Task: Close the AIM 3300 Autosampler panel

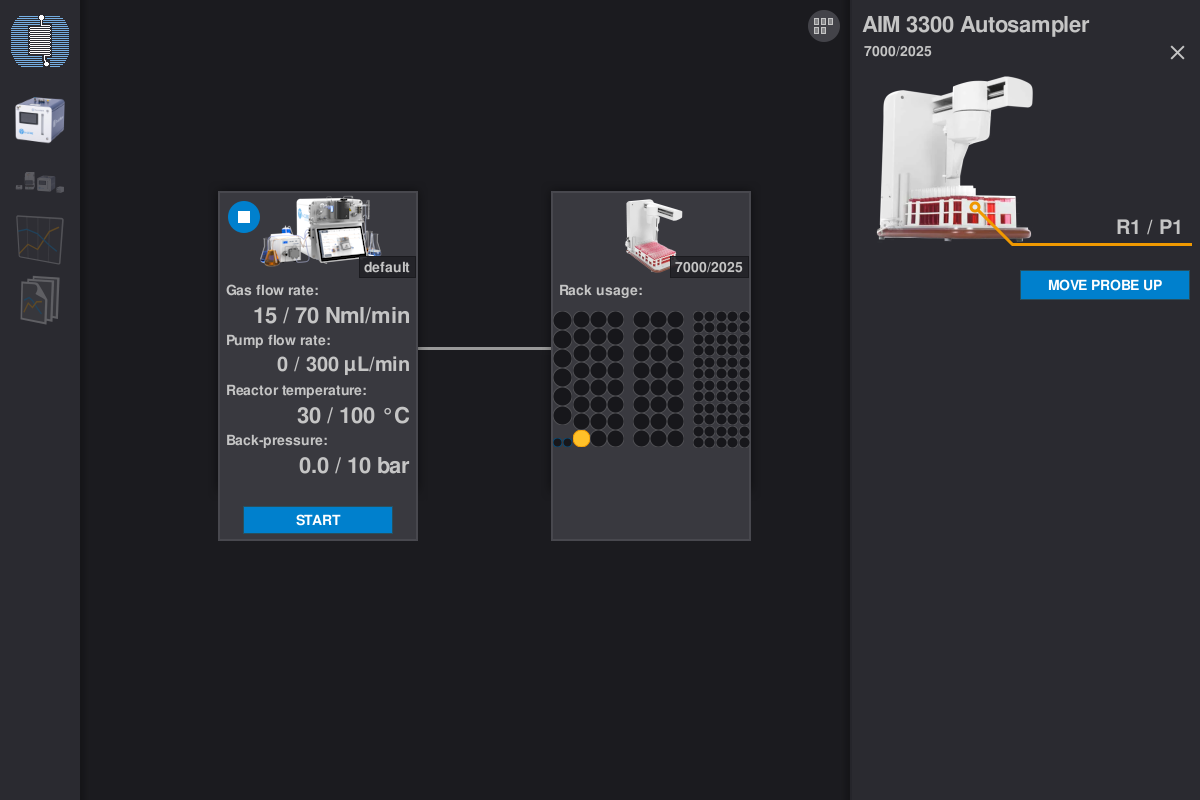Action: (1177, 52)
